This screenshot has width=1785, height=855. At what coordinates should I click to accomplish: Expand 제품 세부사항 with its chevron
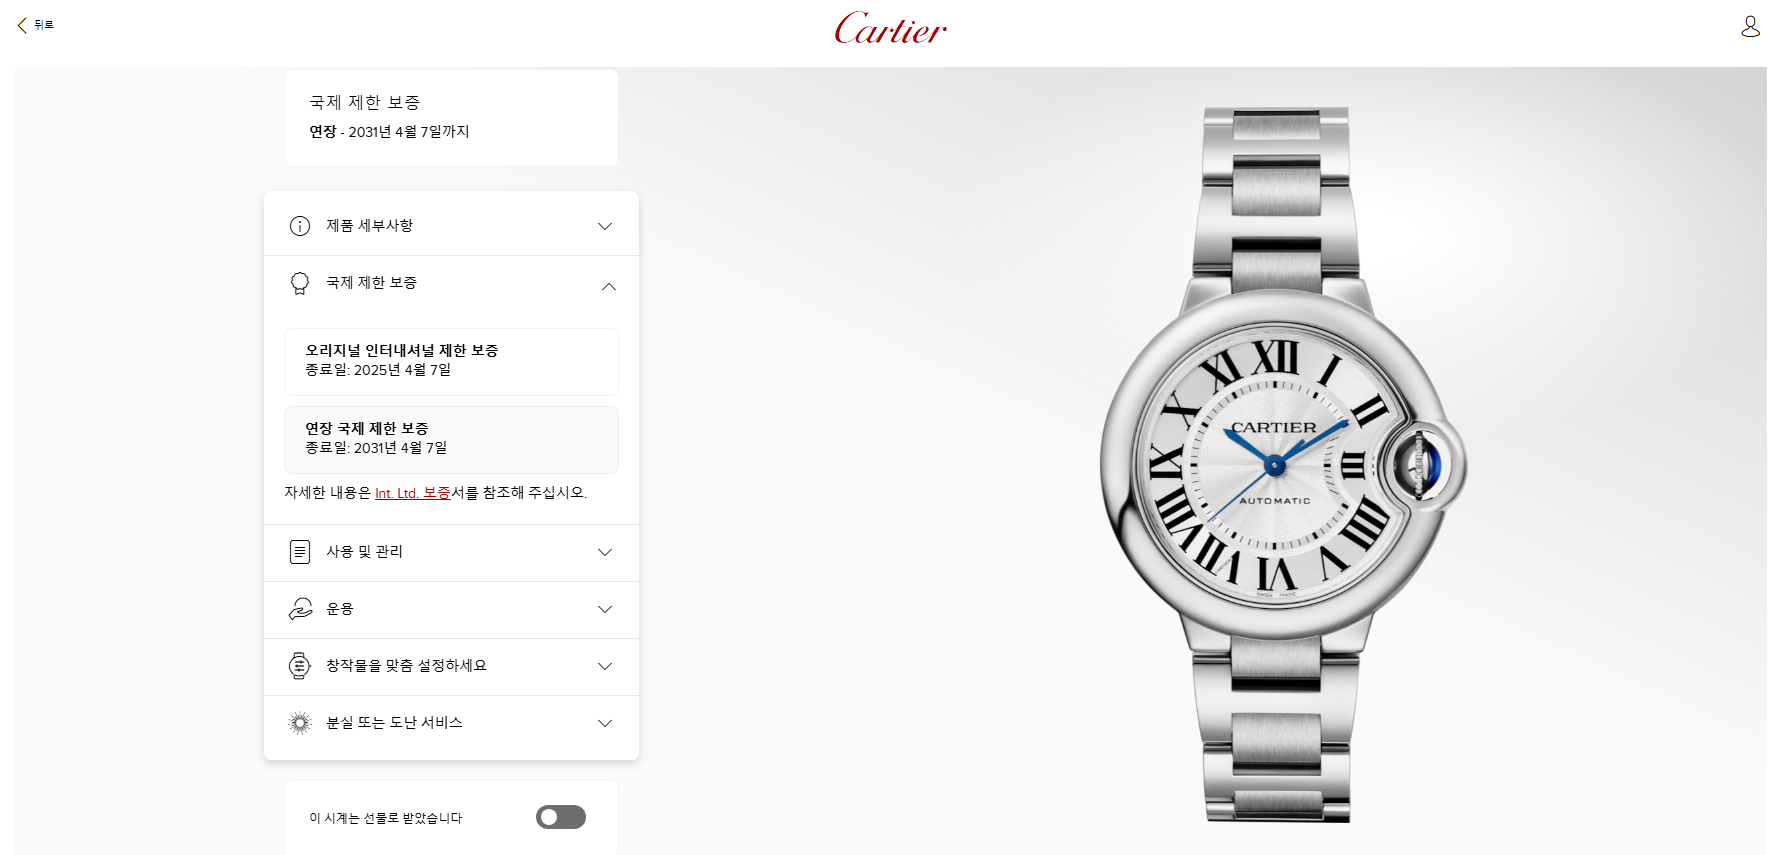[605, 226]
